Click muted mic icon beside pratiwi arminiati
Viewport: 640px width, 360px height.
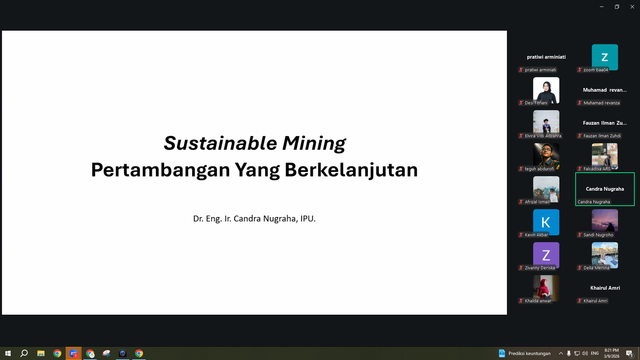521,70
